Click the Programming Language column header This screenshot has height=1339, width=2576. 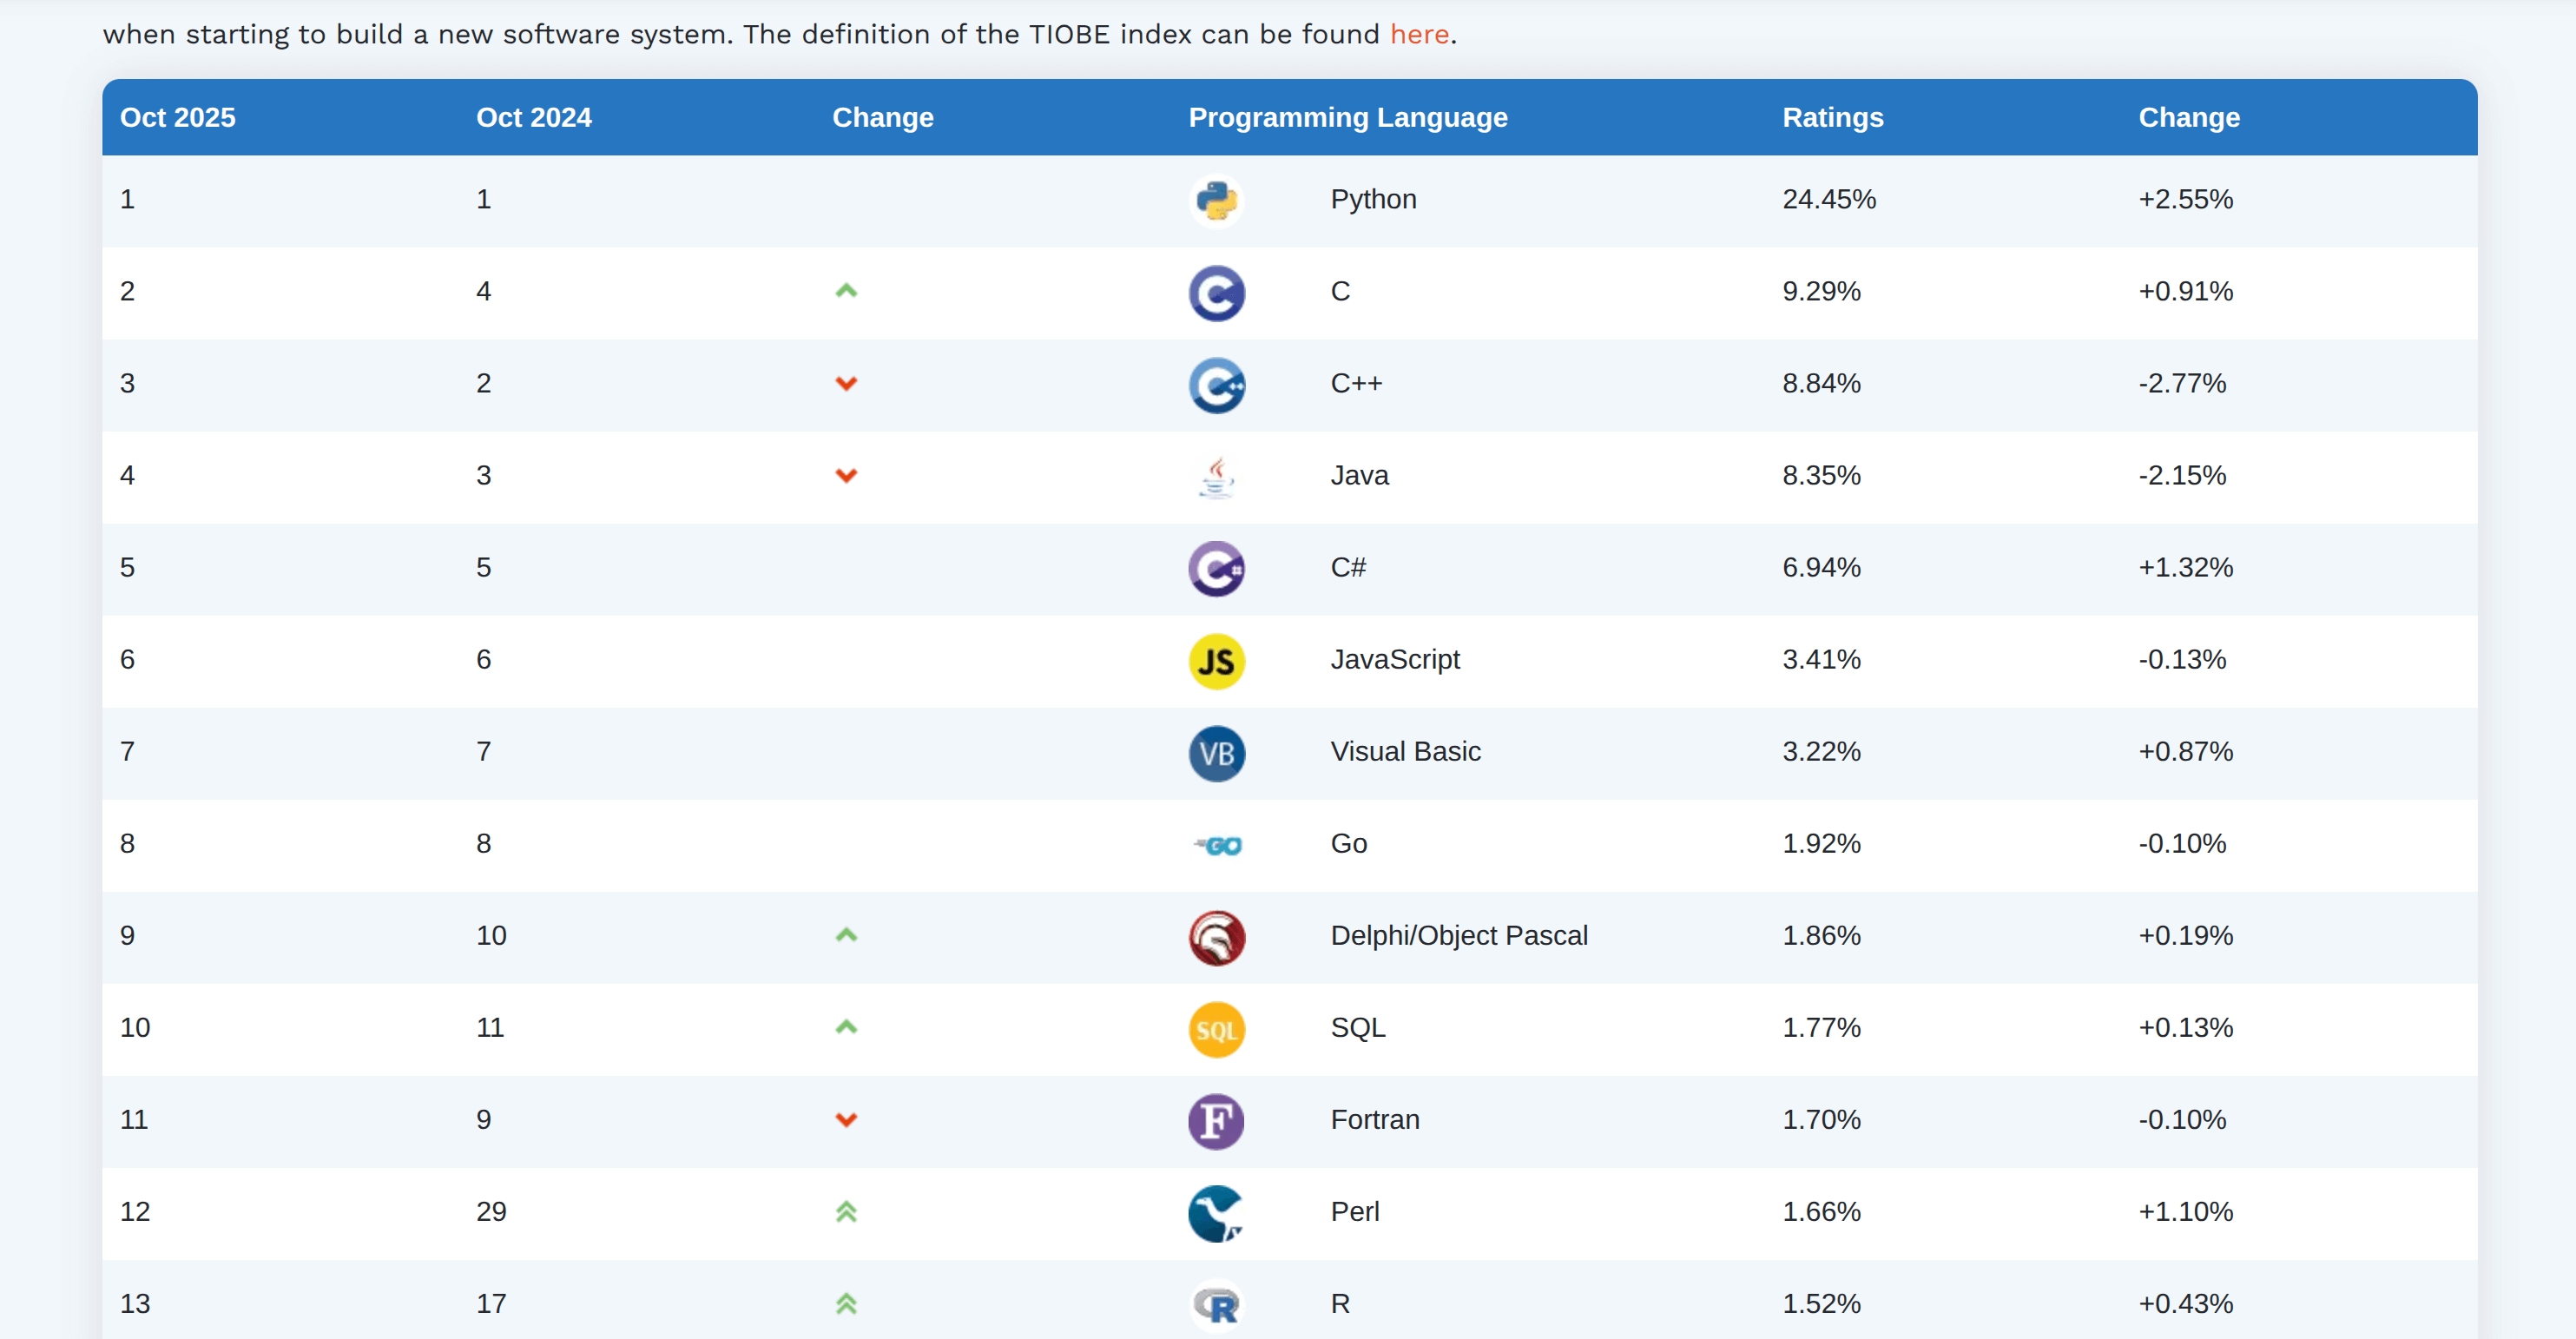pos(1347,117)
